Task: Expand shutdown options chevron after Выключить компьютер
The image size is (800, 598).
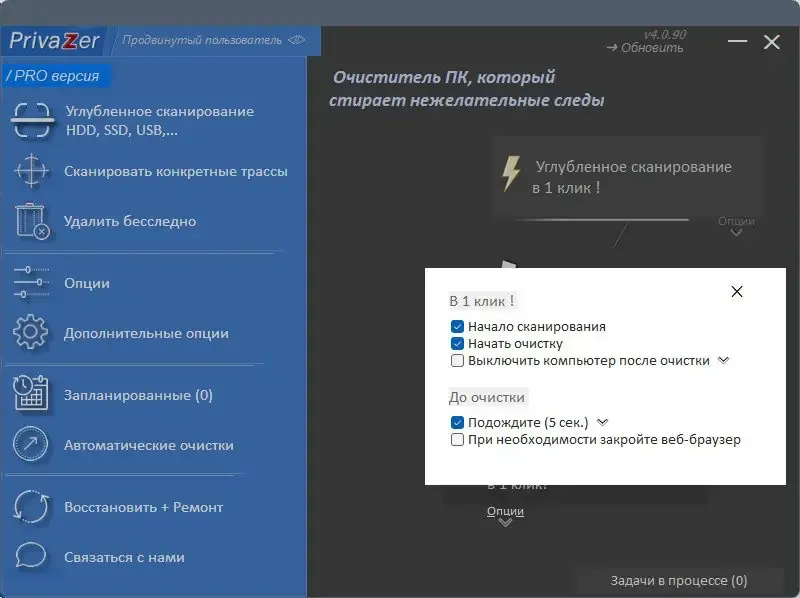Action: click(723, 360)
